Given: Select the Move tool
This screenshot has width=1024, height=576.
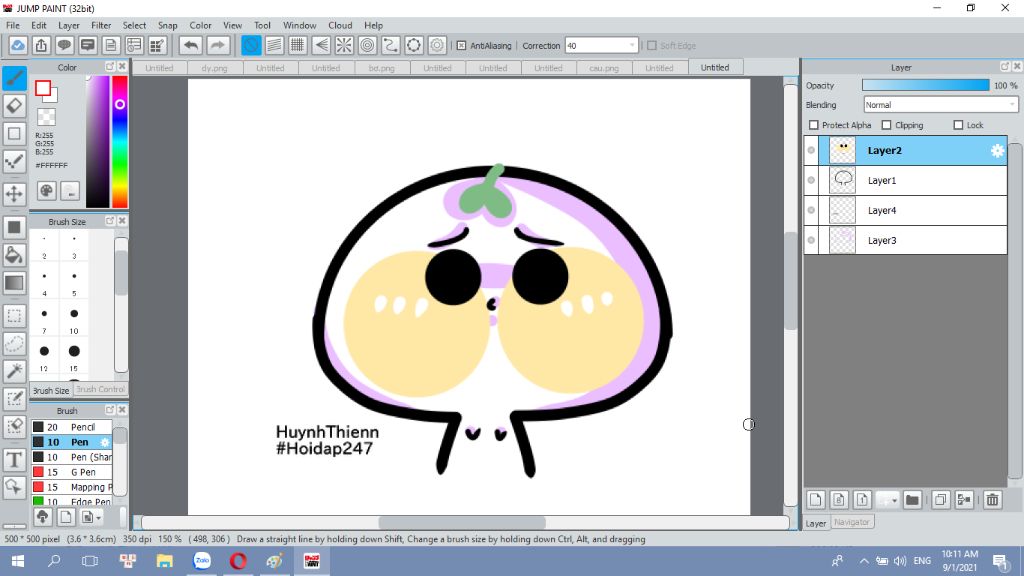Looking at the screenshot, I should 14,194.
